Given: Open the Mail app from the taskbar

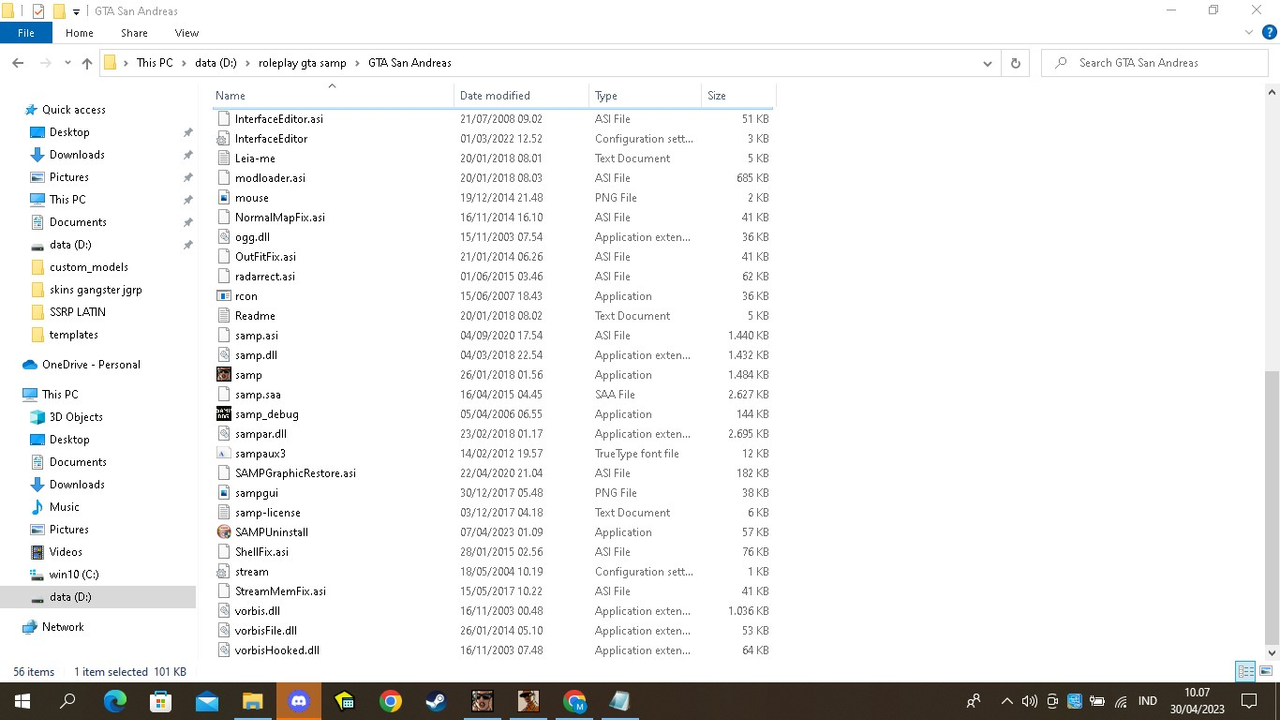Looking at the screenshot, I should (x=207, y=701).
